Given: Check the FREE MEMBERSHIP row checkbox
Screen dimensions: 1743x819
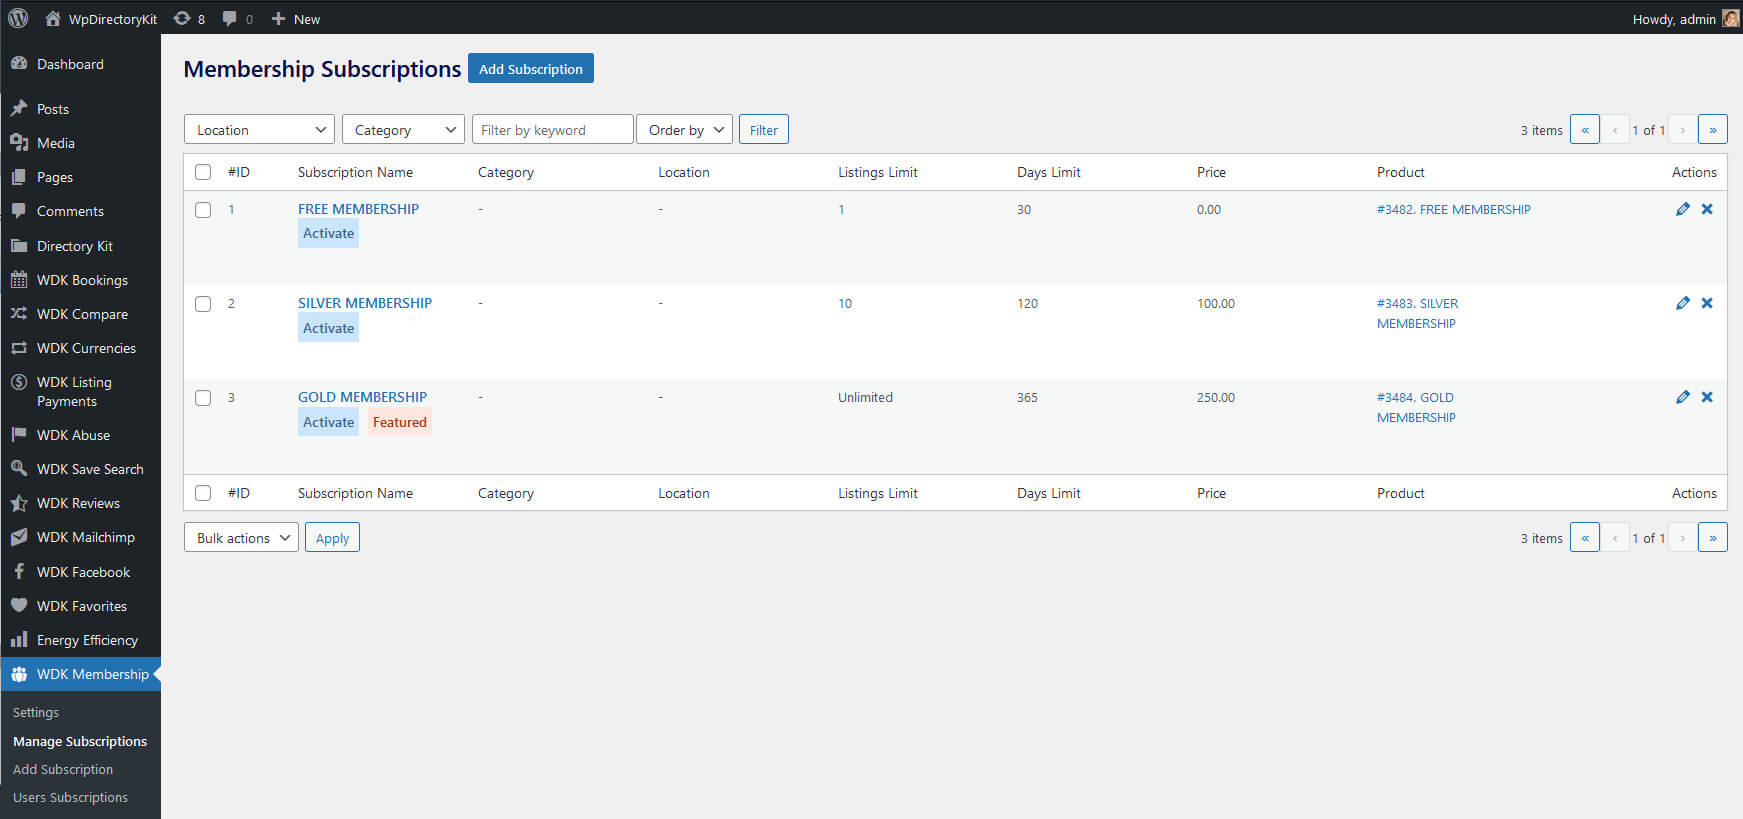Looking at the screenshot, I should coord(203,210).
